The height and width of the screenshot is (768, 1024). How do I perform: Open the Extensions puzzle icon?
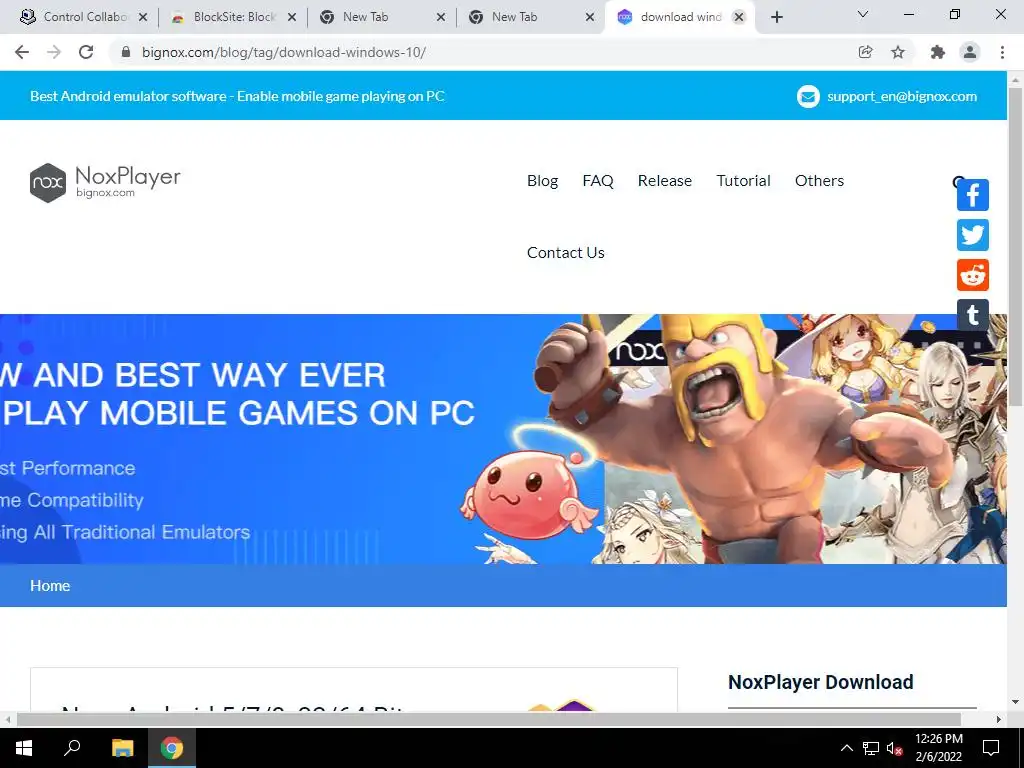pos(938,52)
